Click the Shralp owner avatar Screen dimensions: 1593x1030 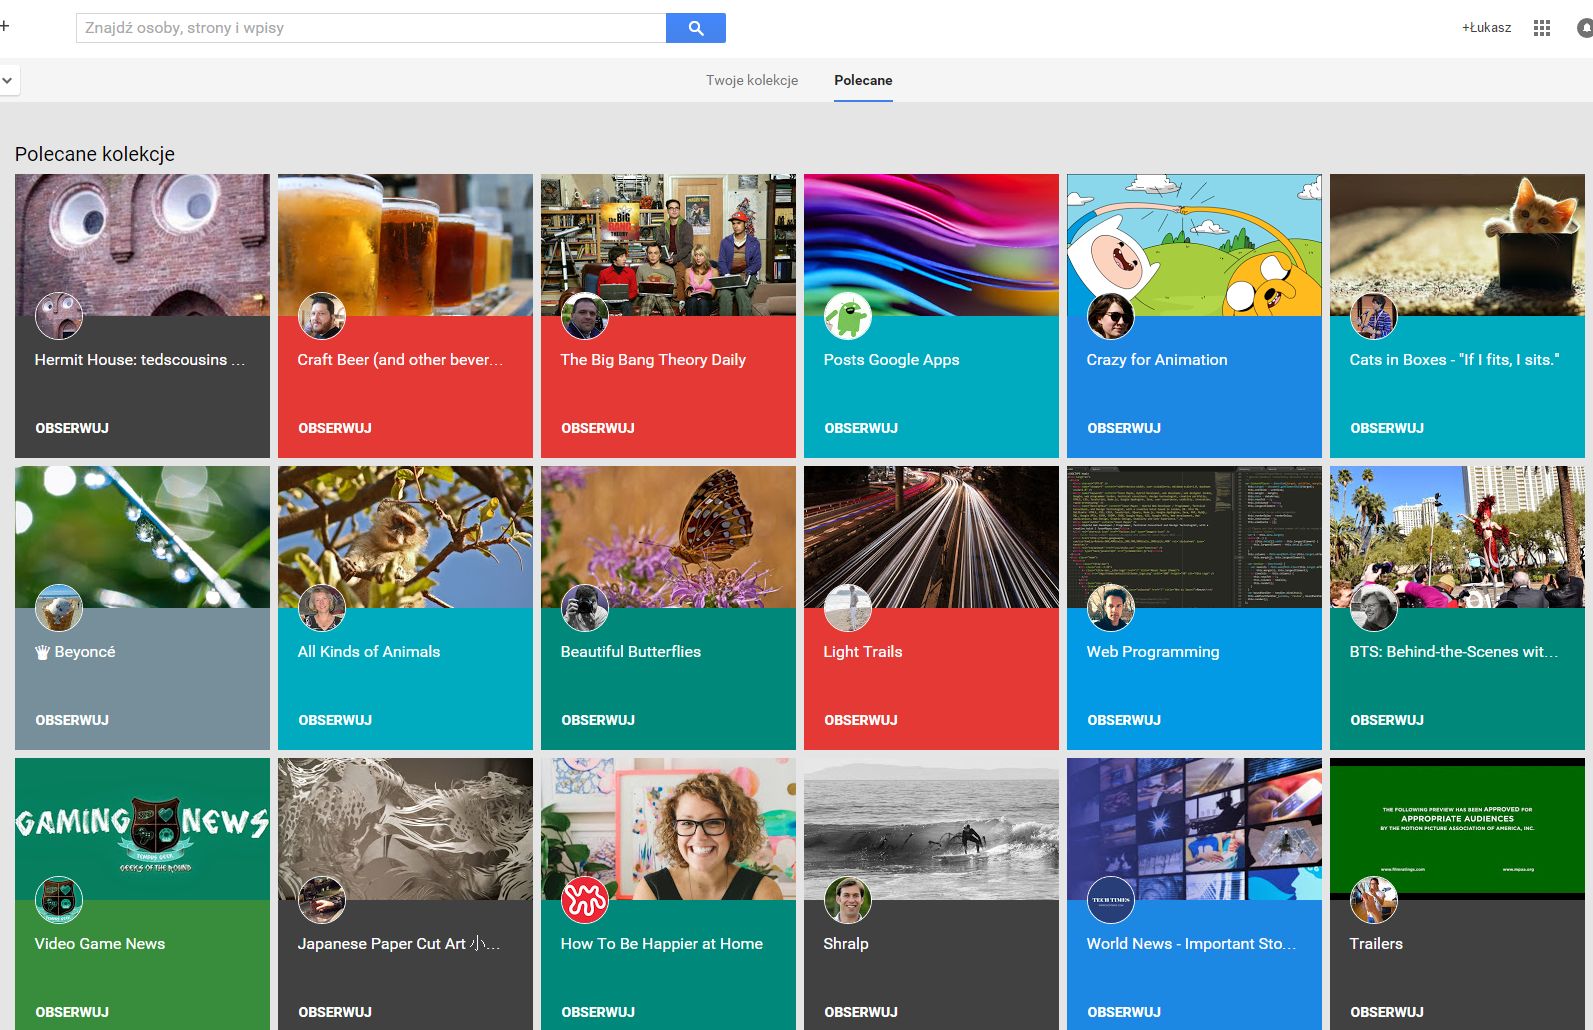(x=848, y=900)
